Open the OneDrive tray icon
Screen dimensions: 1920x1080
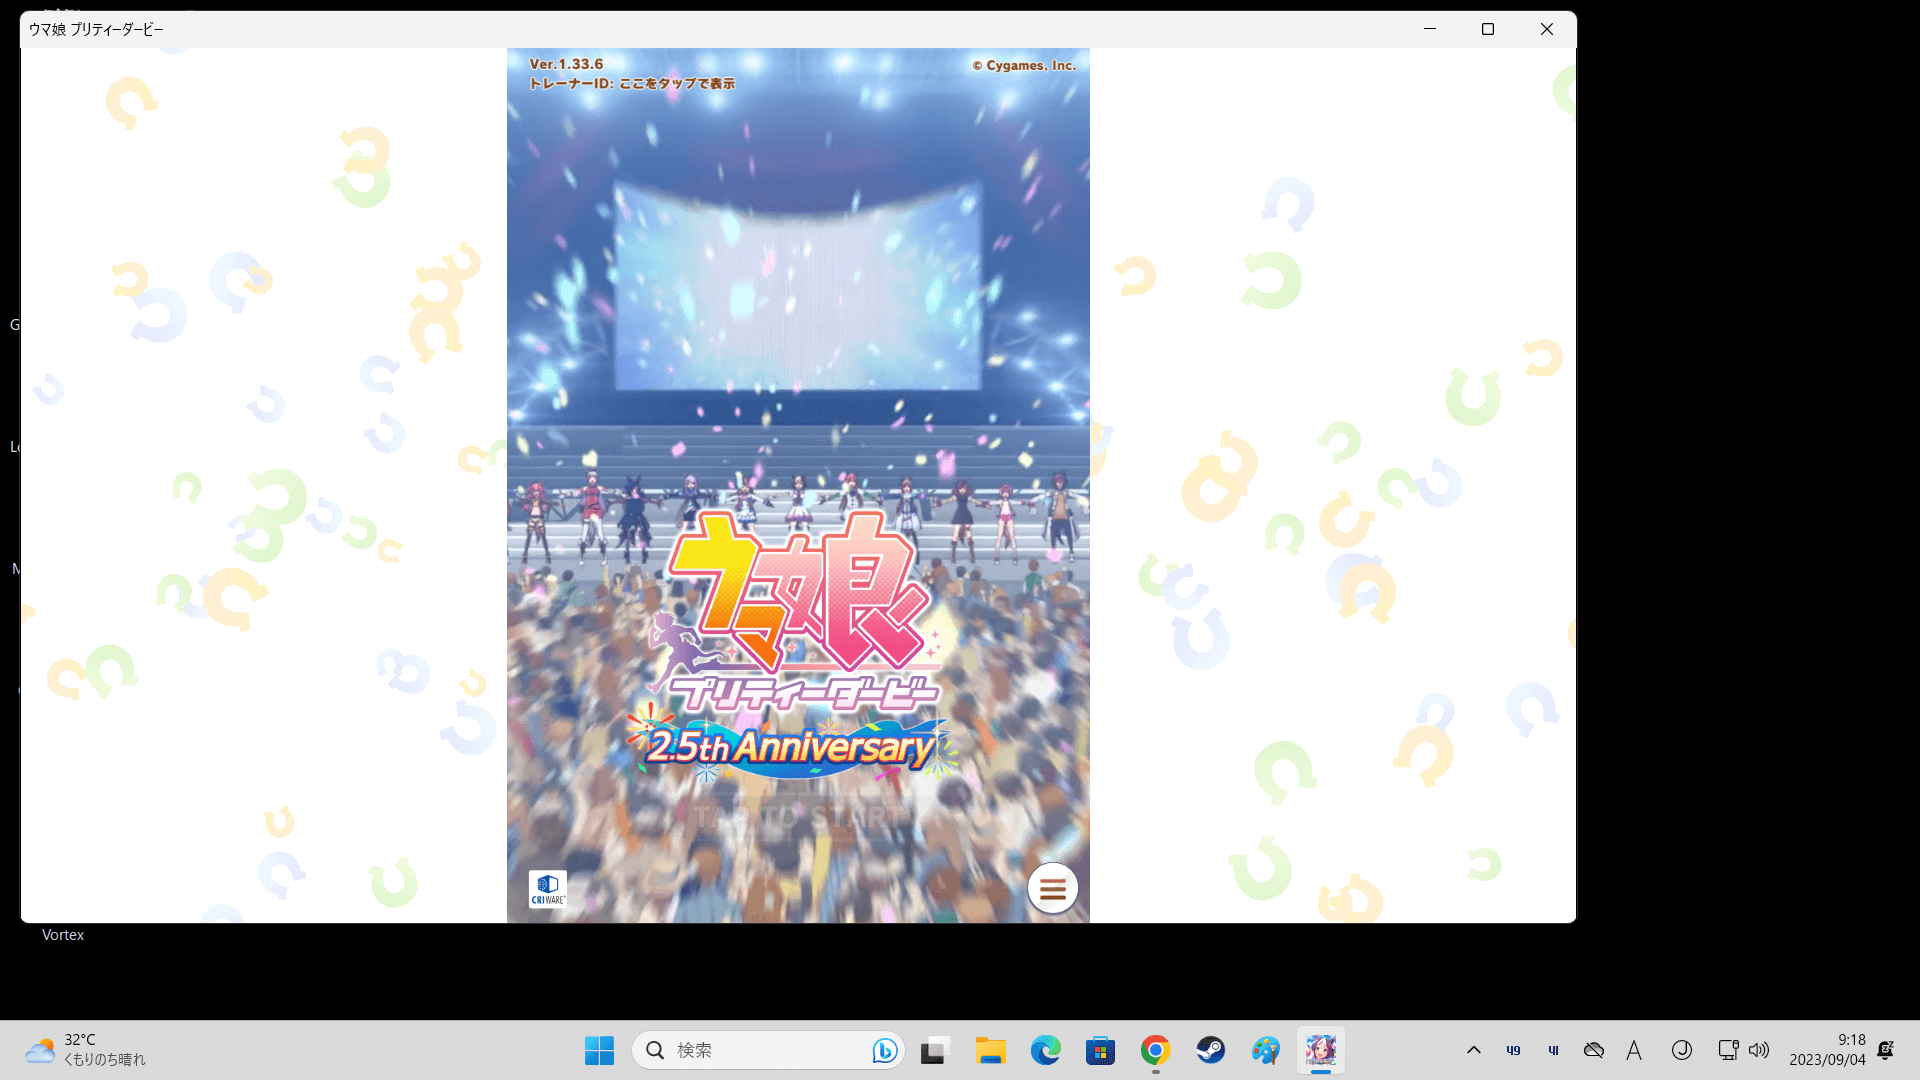pyautogui.click(x=1594, y=1050)
